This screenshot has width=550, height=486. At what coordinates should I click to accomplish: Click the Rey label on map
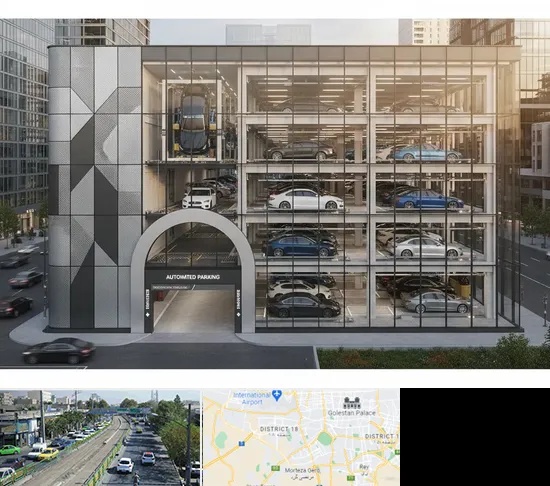coord(364,466)
